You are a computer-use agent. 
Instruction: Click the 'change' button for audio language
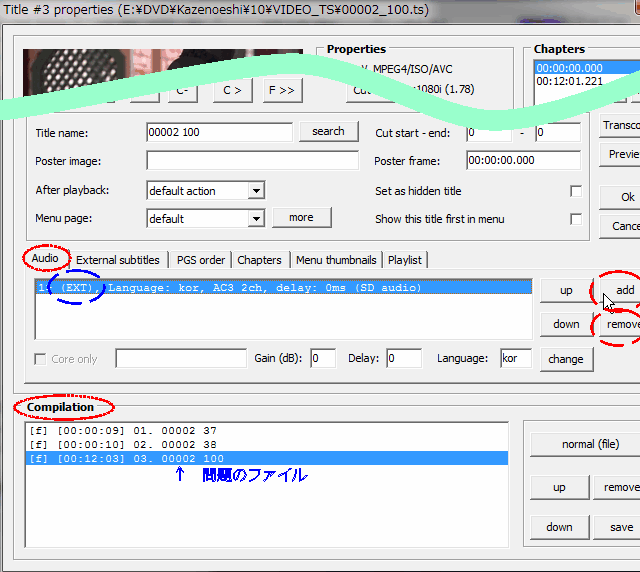click(566, 359)
